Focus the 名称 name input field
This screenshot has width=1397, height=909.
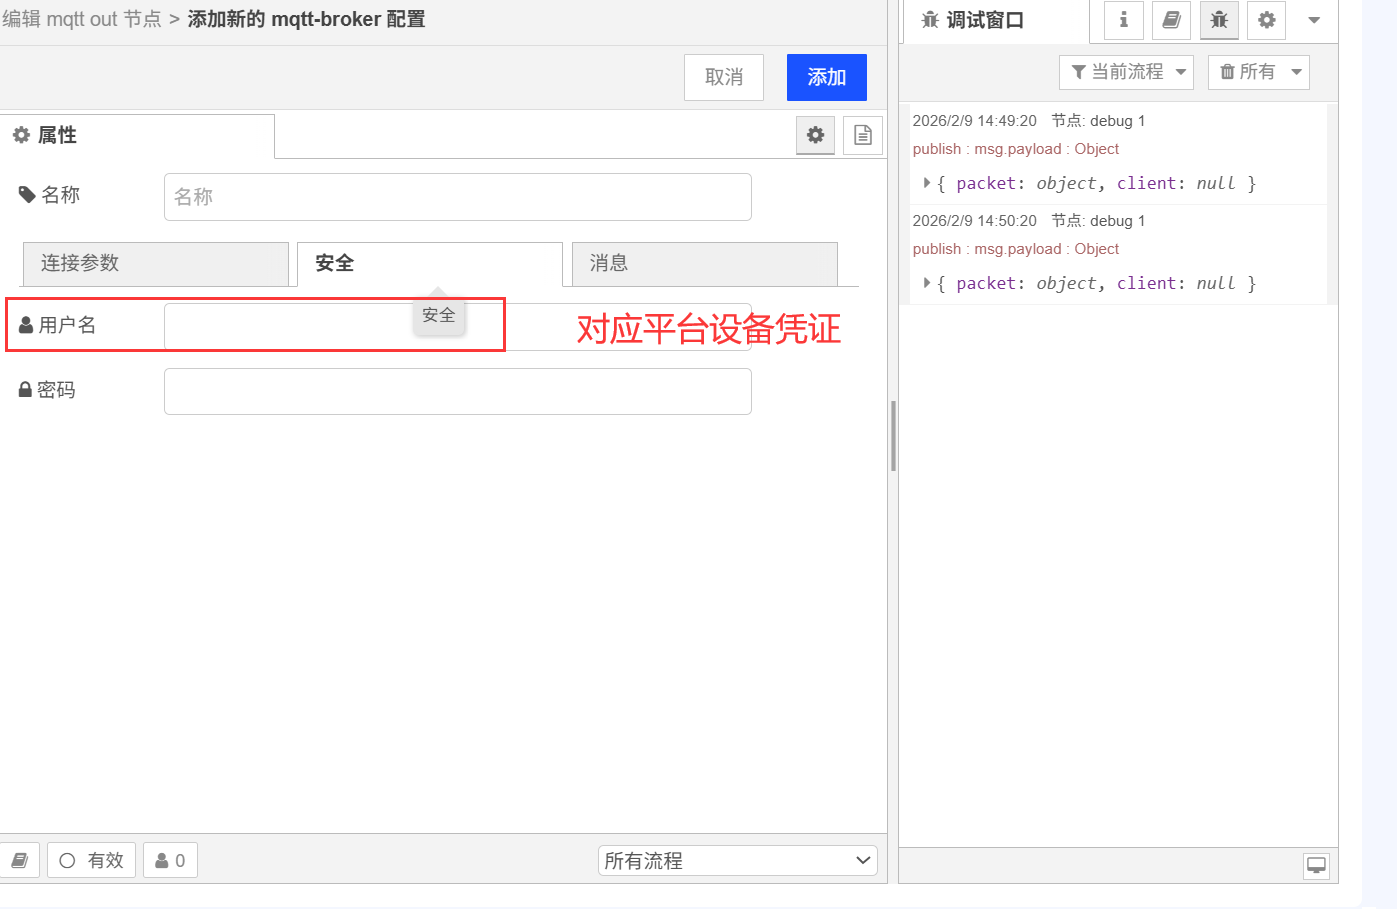coord(458,197)
